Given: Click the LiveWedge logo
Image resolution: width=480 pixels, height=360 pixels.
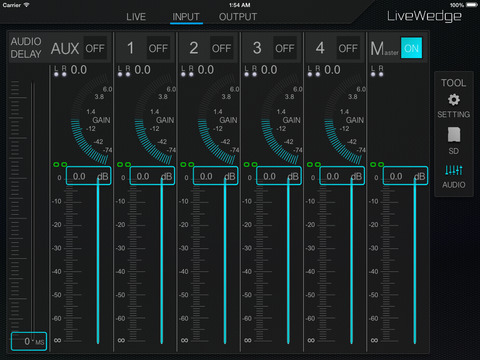Looking at the screenshot, I should click(x=424, y=16).
